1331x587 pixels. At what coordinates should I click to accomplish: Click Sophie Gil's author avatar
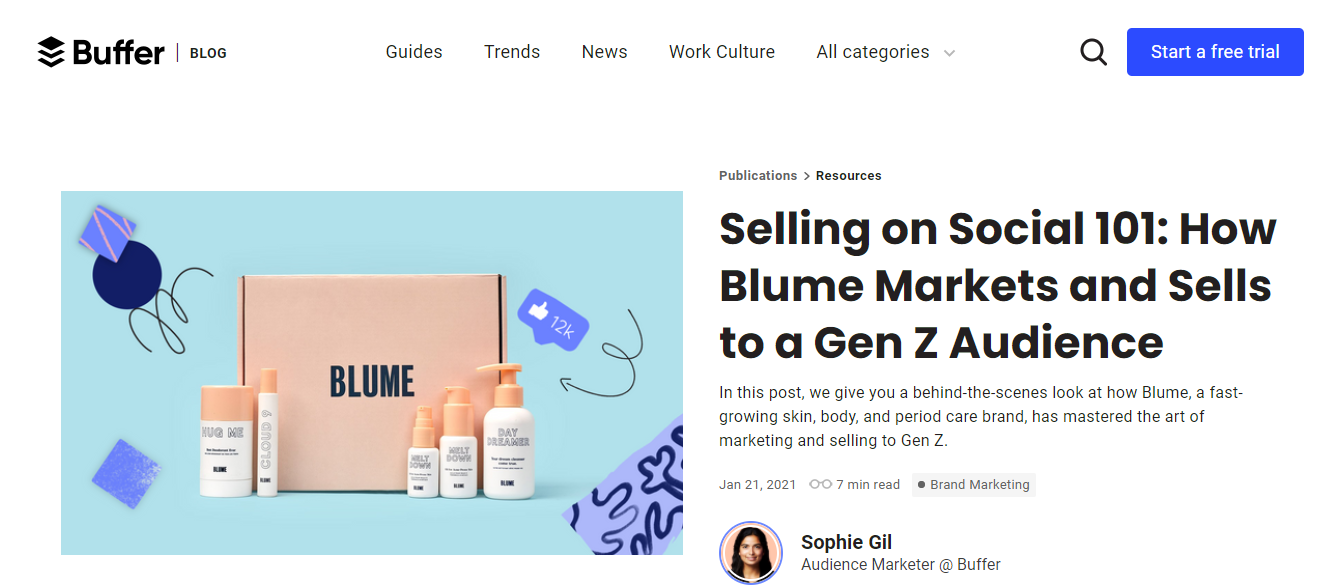coord(750,552)
